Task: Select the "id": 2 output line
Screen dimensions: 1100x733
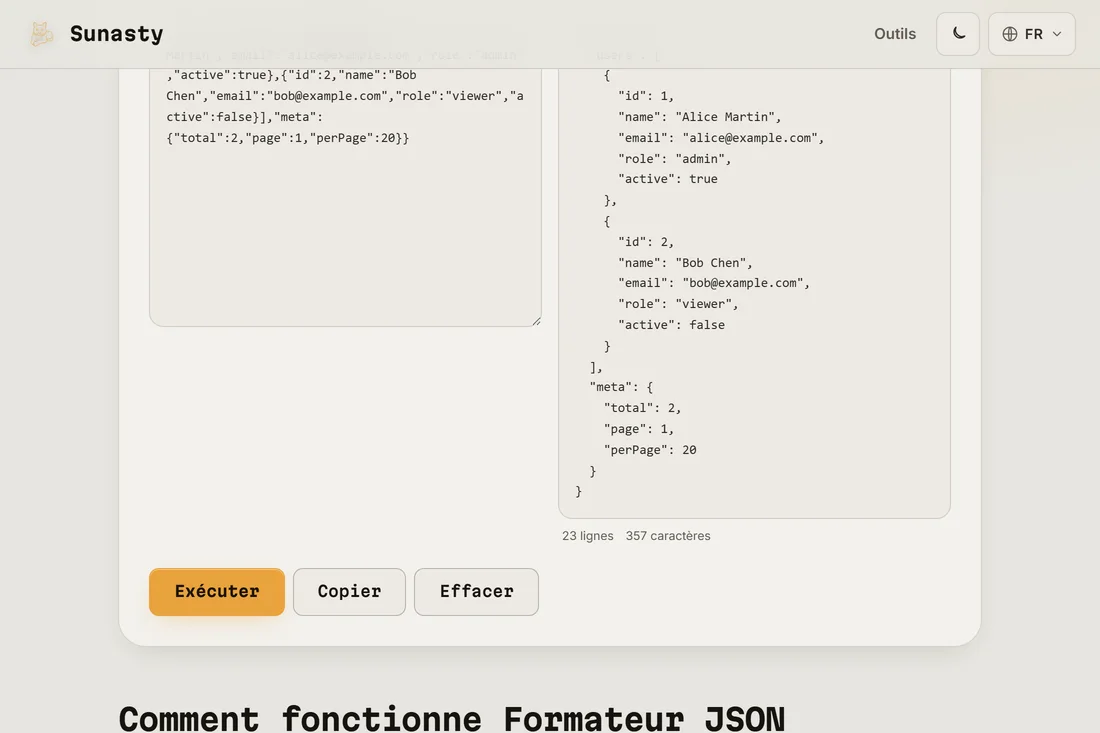Action: tap(645, 242)
